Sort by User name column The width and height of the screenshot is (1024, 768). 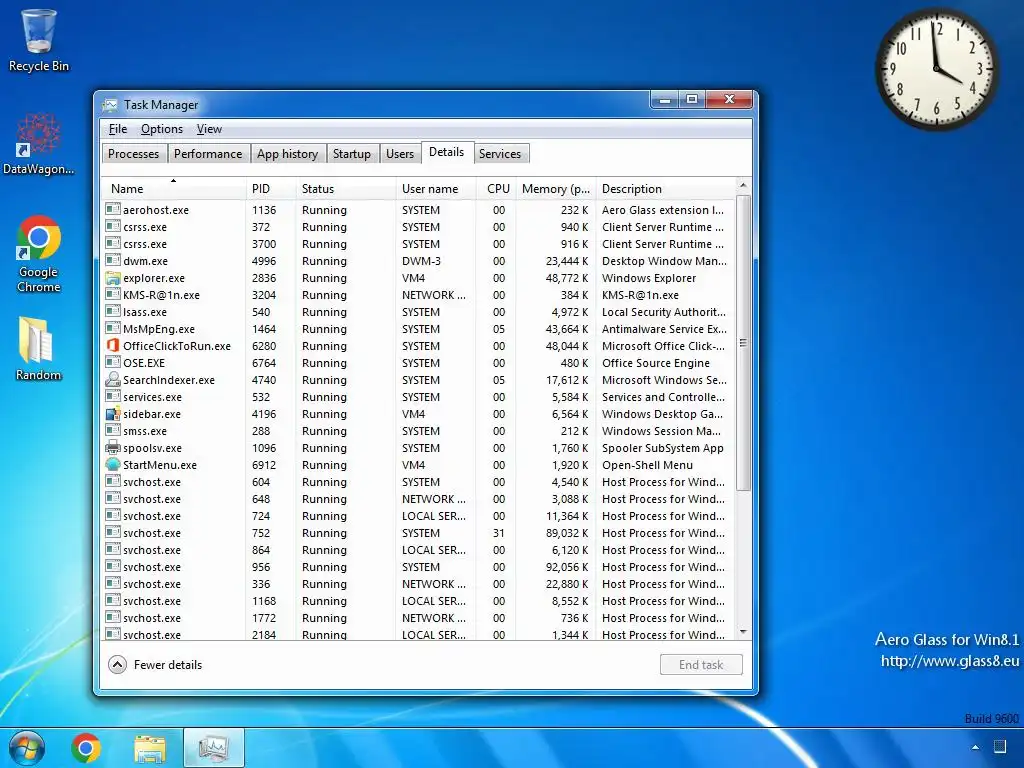436,189
